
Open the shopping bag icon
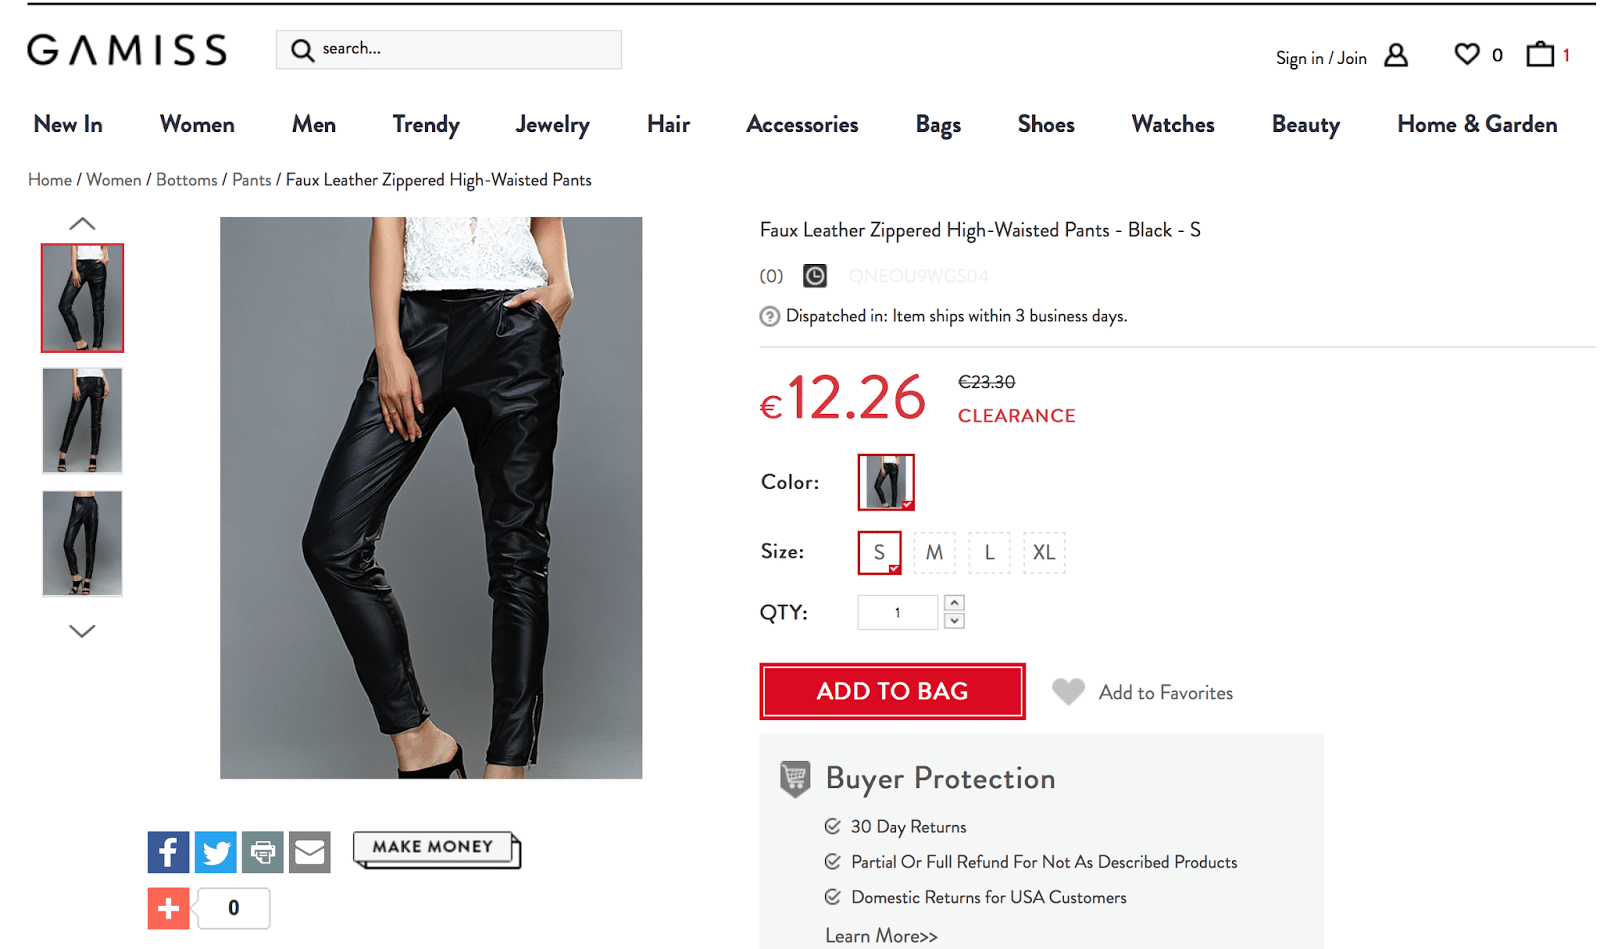tap(1540, 55)
